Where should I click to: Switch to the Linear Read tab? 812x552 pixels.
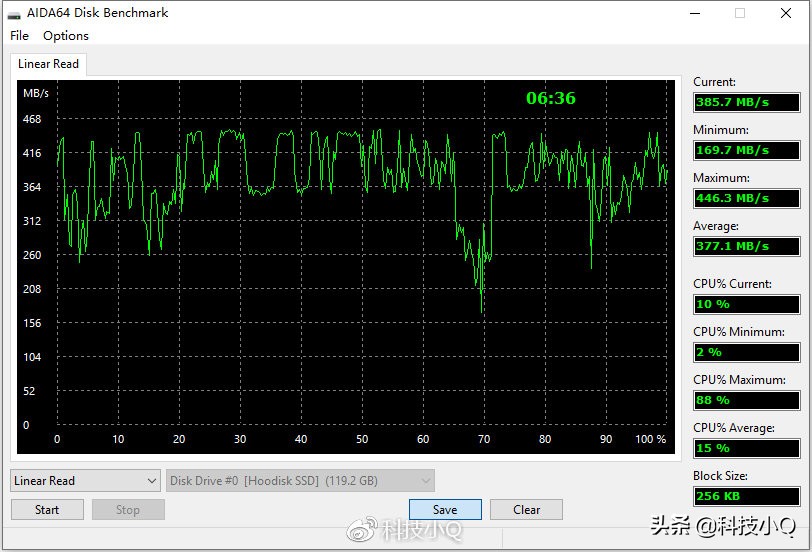click(48, 64)
